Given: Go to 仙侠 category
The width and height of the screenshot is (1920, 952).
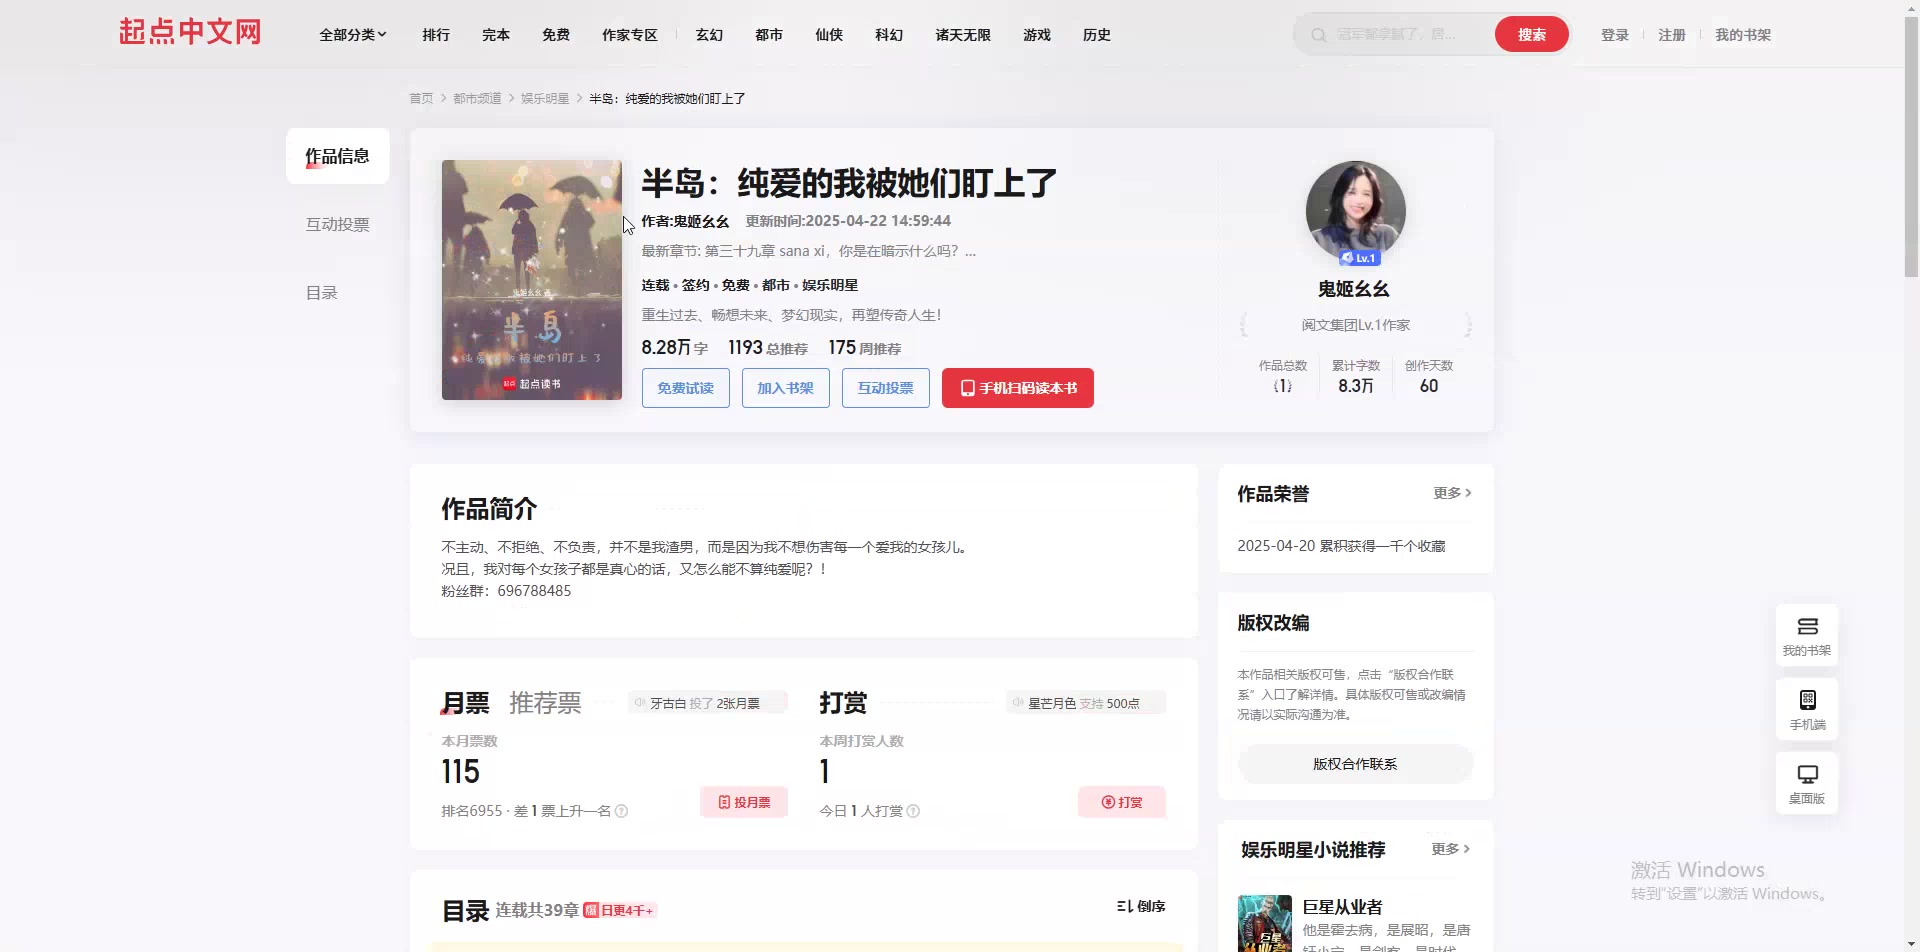Looking at the screenshot, I should [829, 35].
